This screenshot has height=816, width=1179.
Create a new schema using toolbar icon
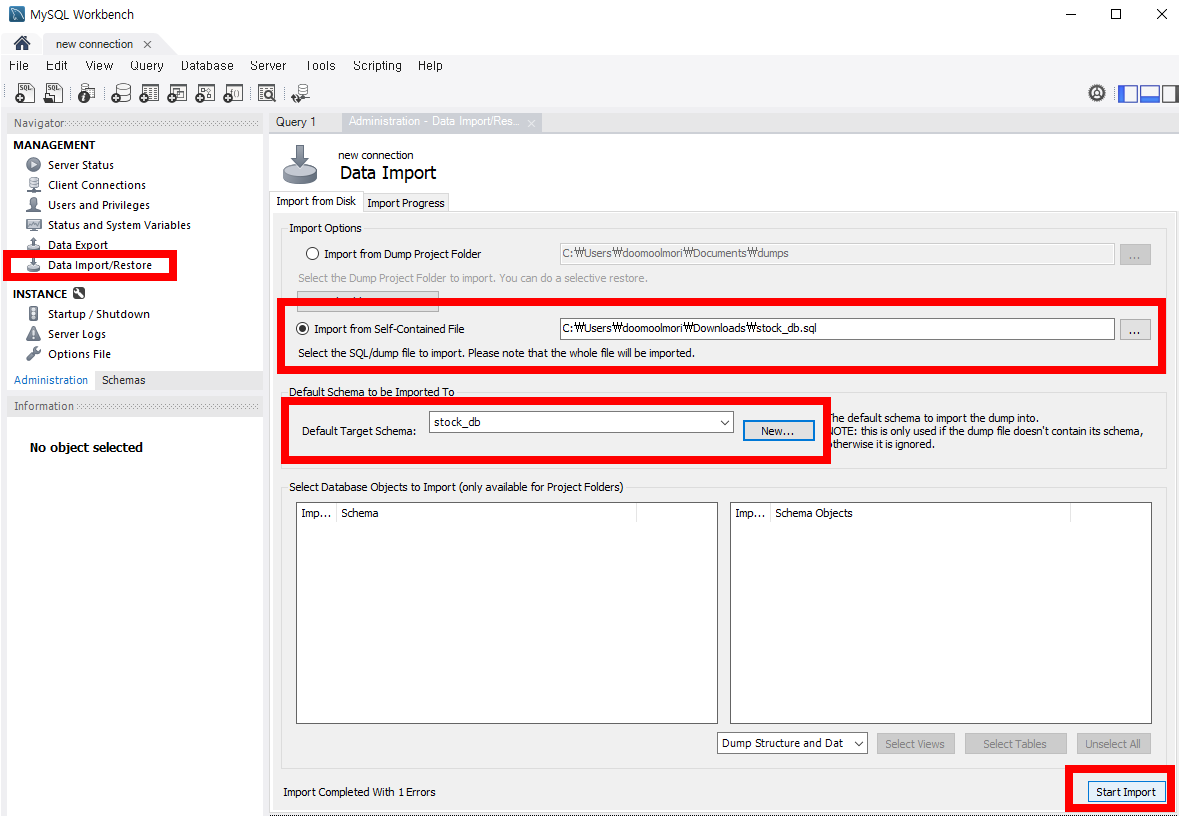[120, 93]
